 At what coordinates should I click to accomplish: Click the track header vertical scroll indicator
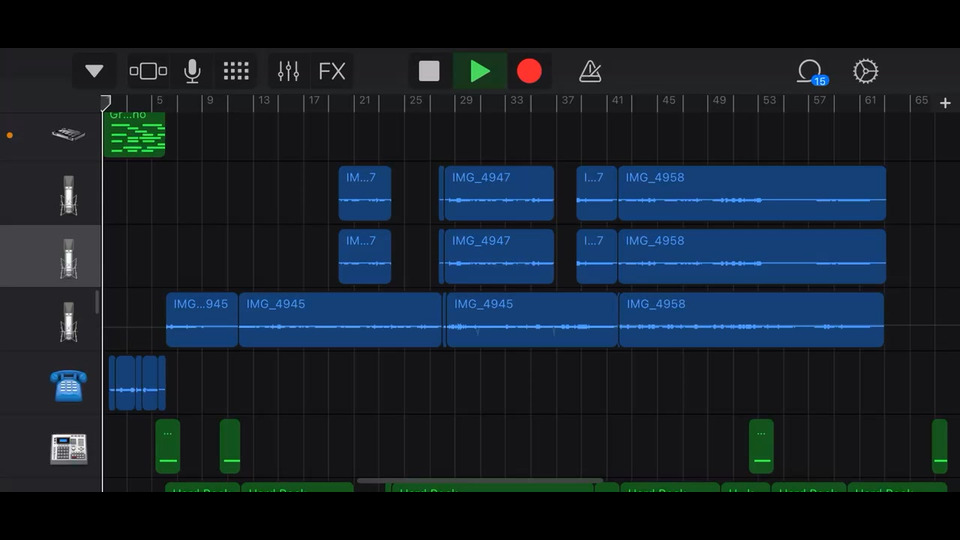tap(97, 302)
